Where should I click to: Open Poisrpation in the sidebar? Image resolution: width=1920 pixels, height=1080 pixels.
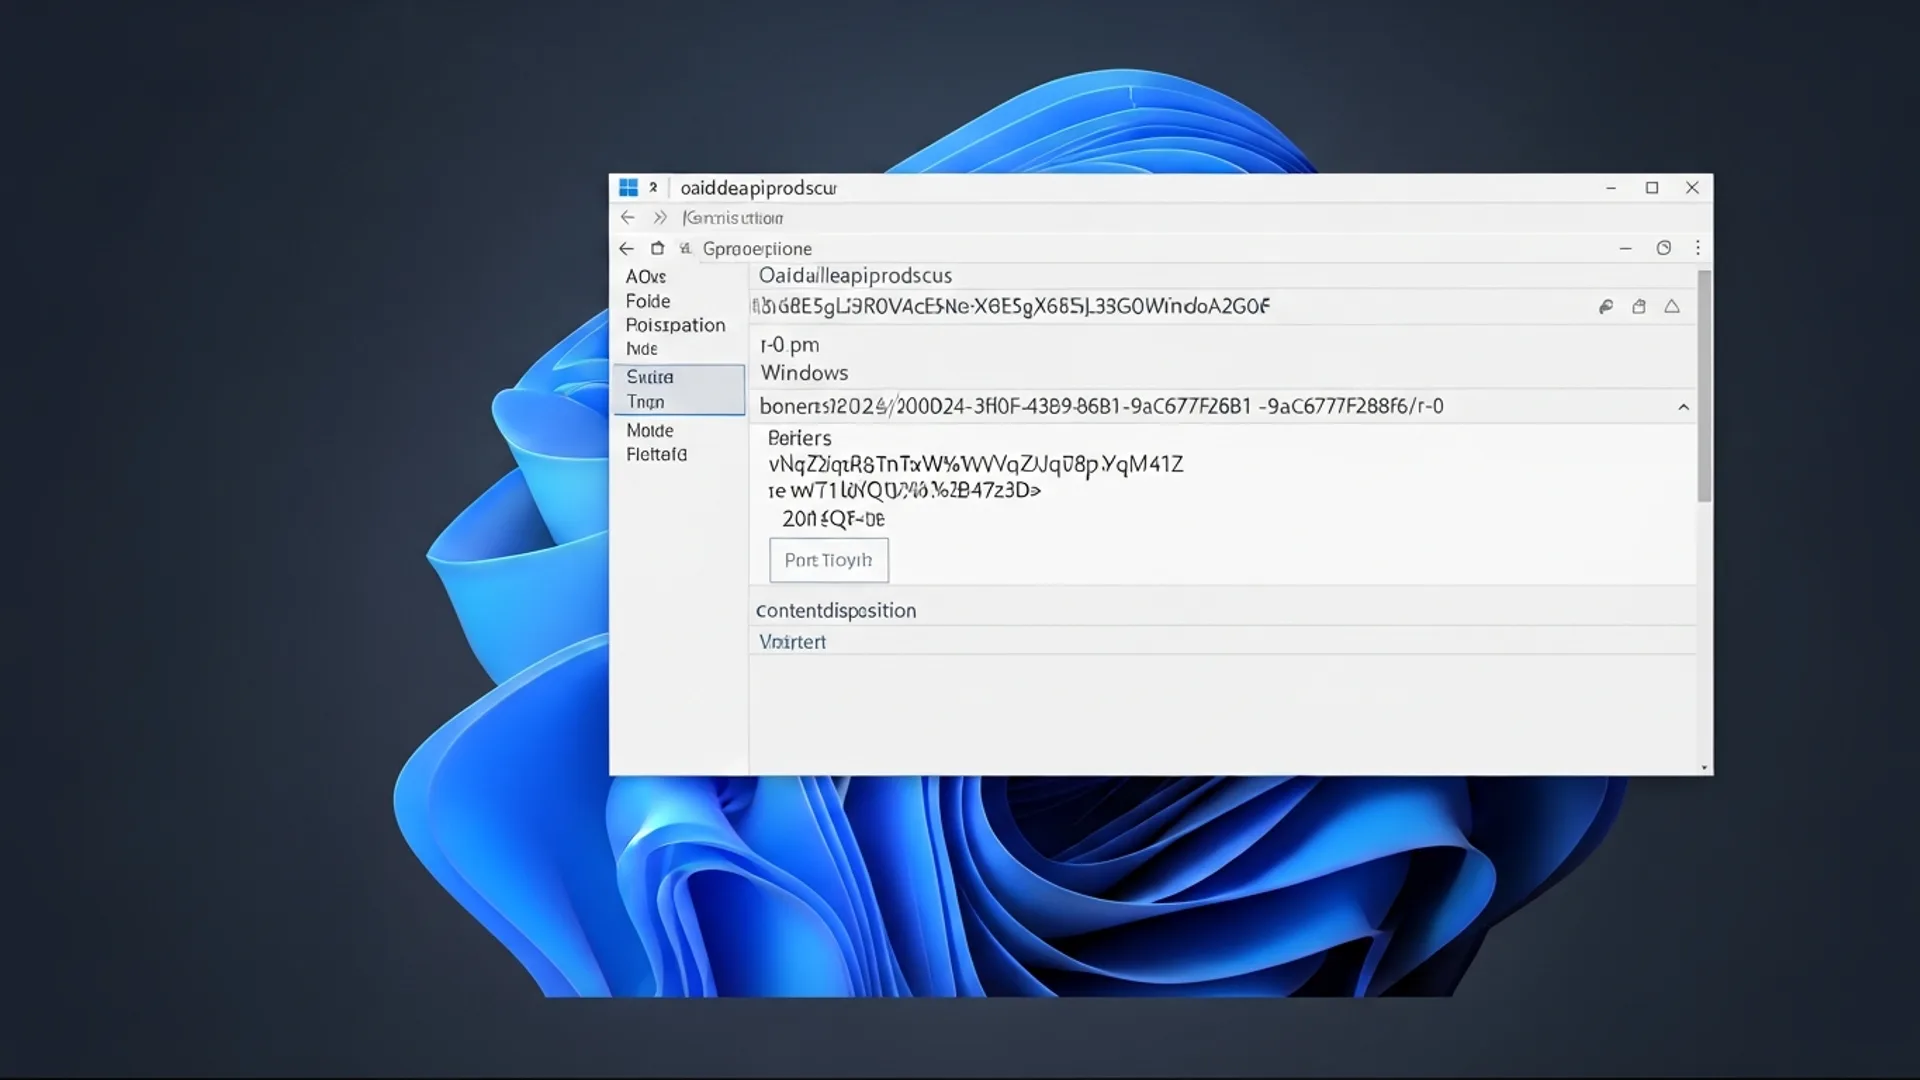click(x=675, y=325)
